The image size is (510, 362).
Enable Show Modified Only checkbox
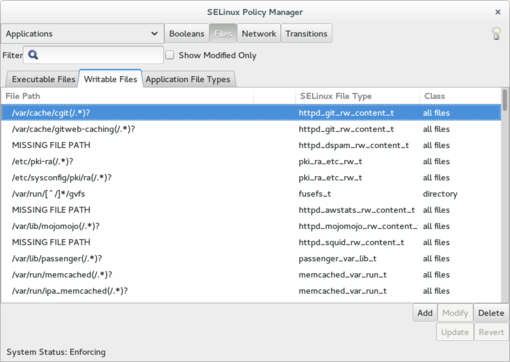click(170, 55)
